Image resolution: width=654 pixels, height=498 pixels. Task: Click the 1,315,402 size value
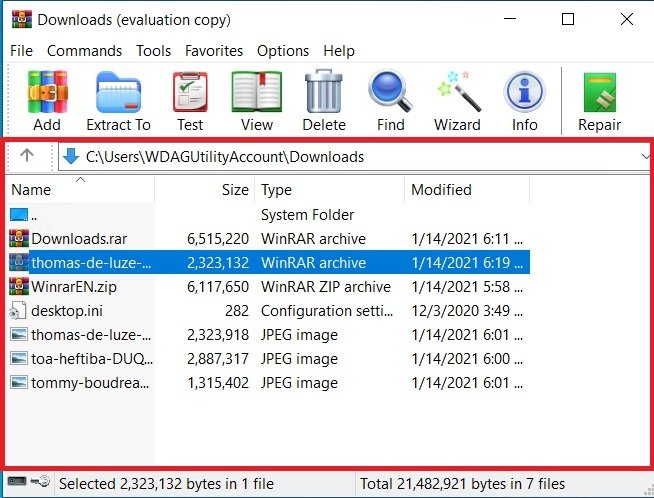coord(218,383)
